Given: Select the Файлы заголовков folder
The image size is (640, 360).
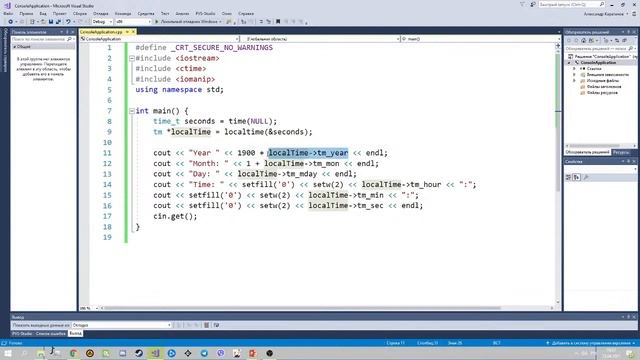Looking at the screenshot, I should [x=600, y=87].
